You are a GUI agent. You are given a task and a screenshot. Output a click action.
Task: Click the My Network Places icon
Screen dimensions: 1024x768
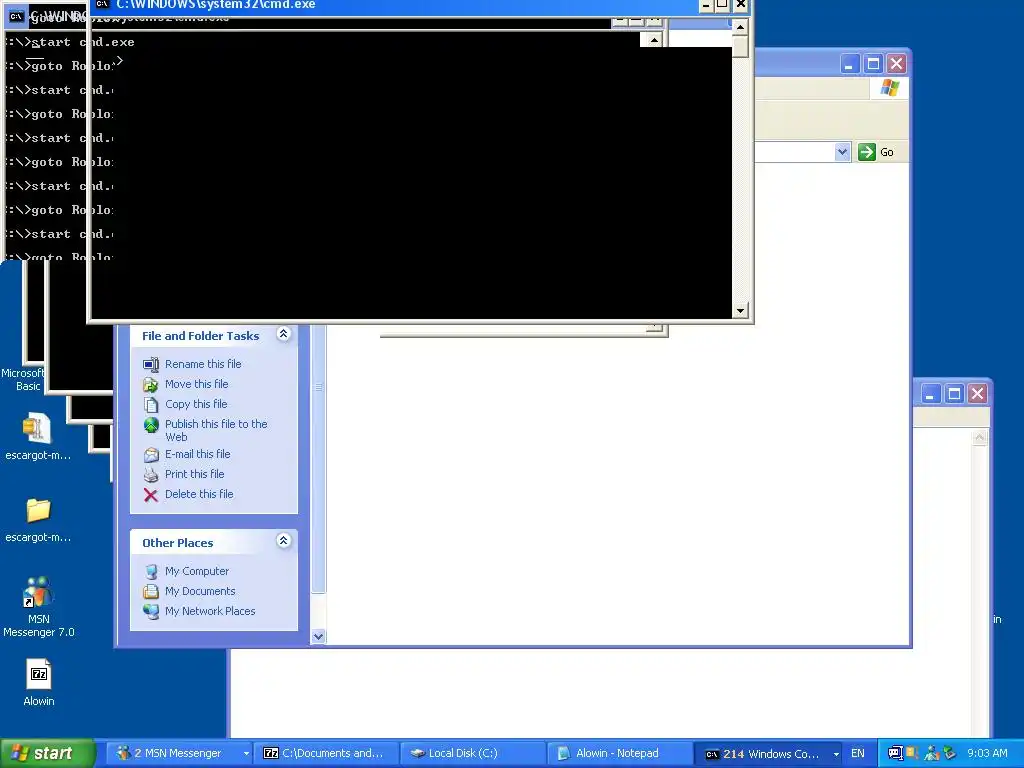(151, 612)
